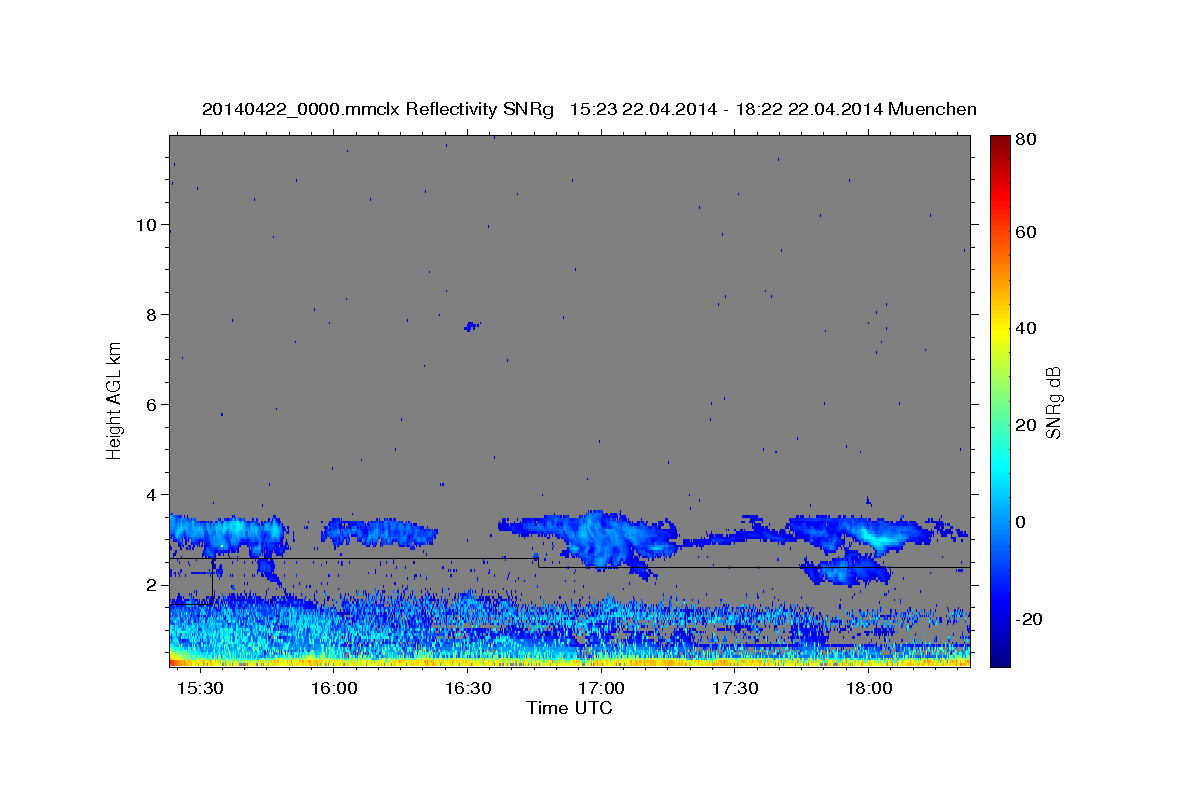The height and width of the screenshot is (800, 1200).
Task: Click the colorbar value 20
Action: click(1025, 425)
